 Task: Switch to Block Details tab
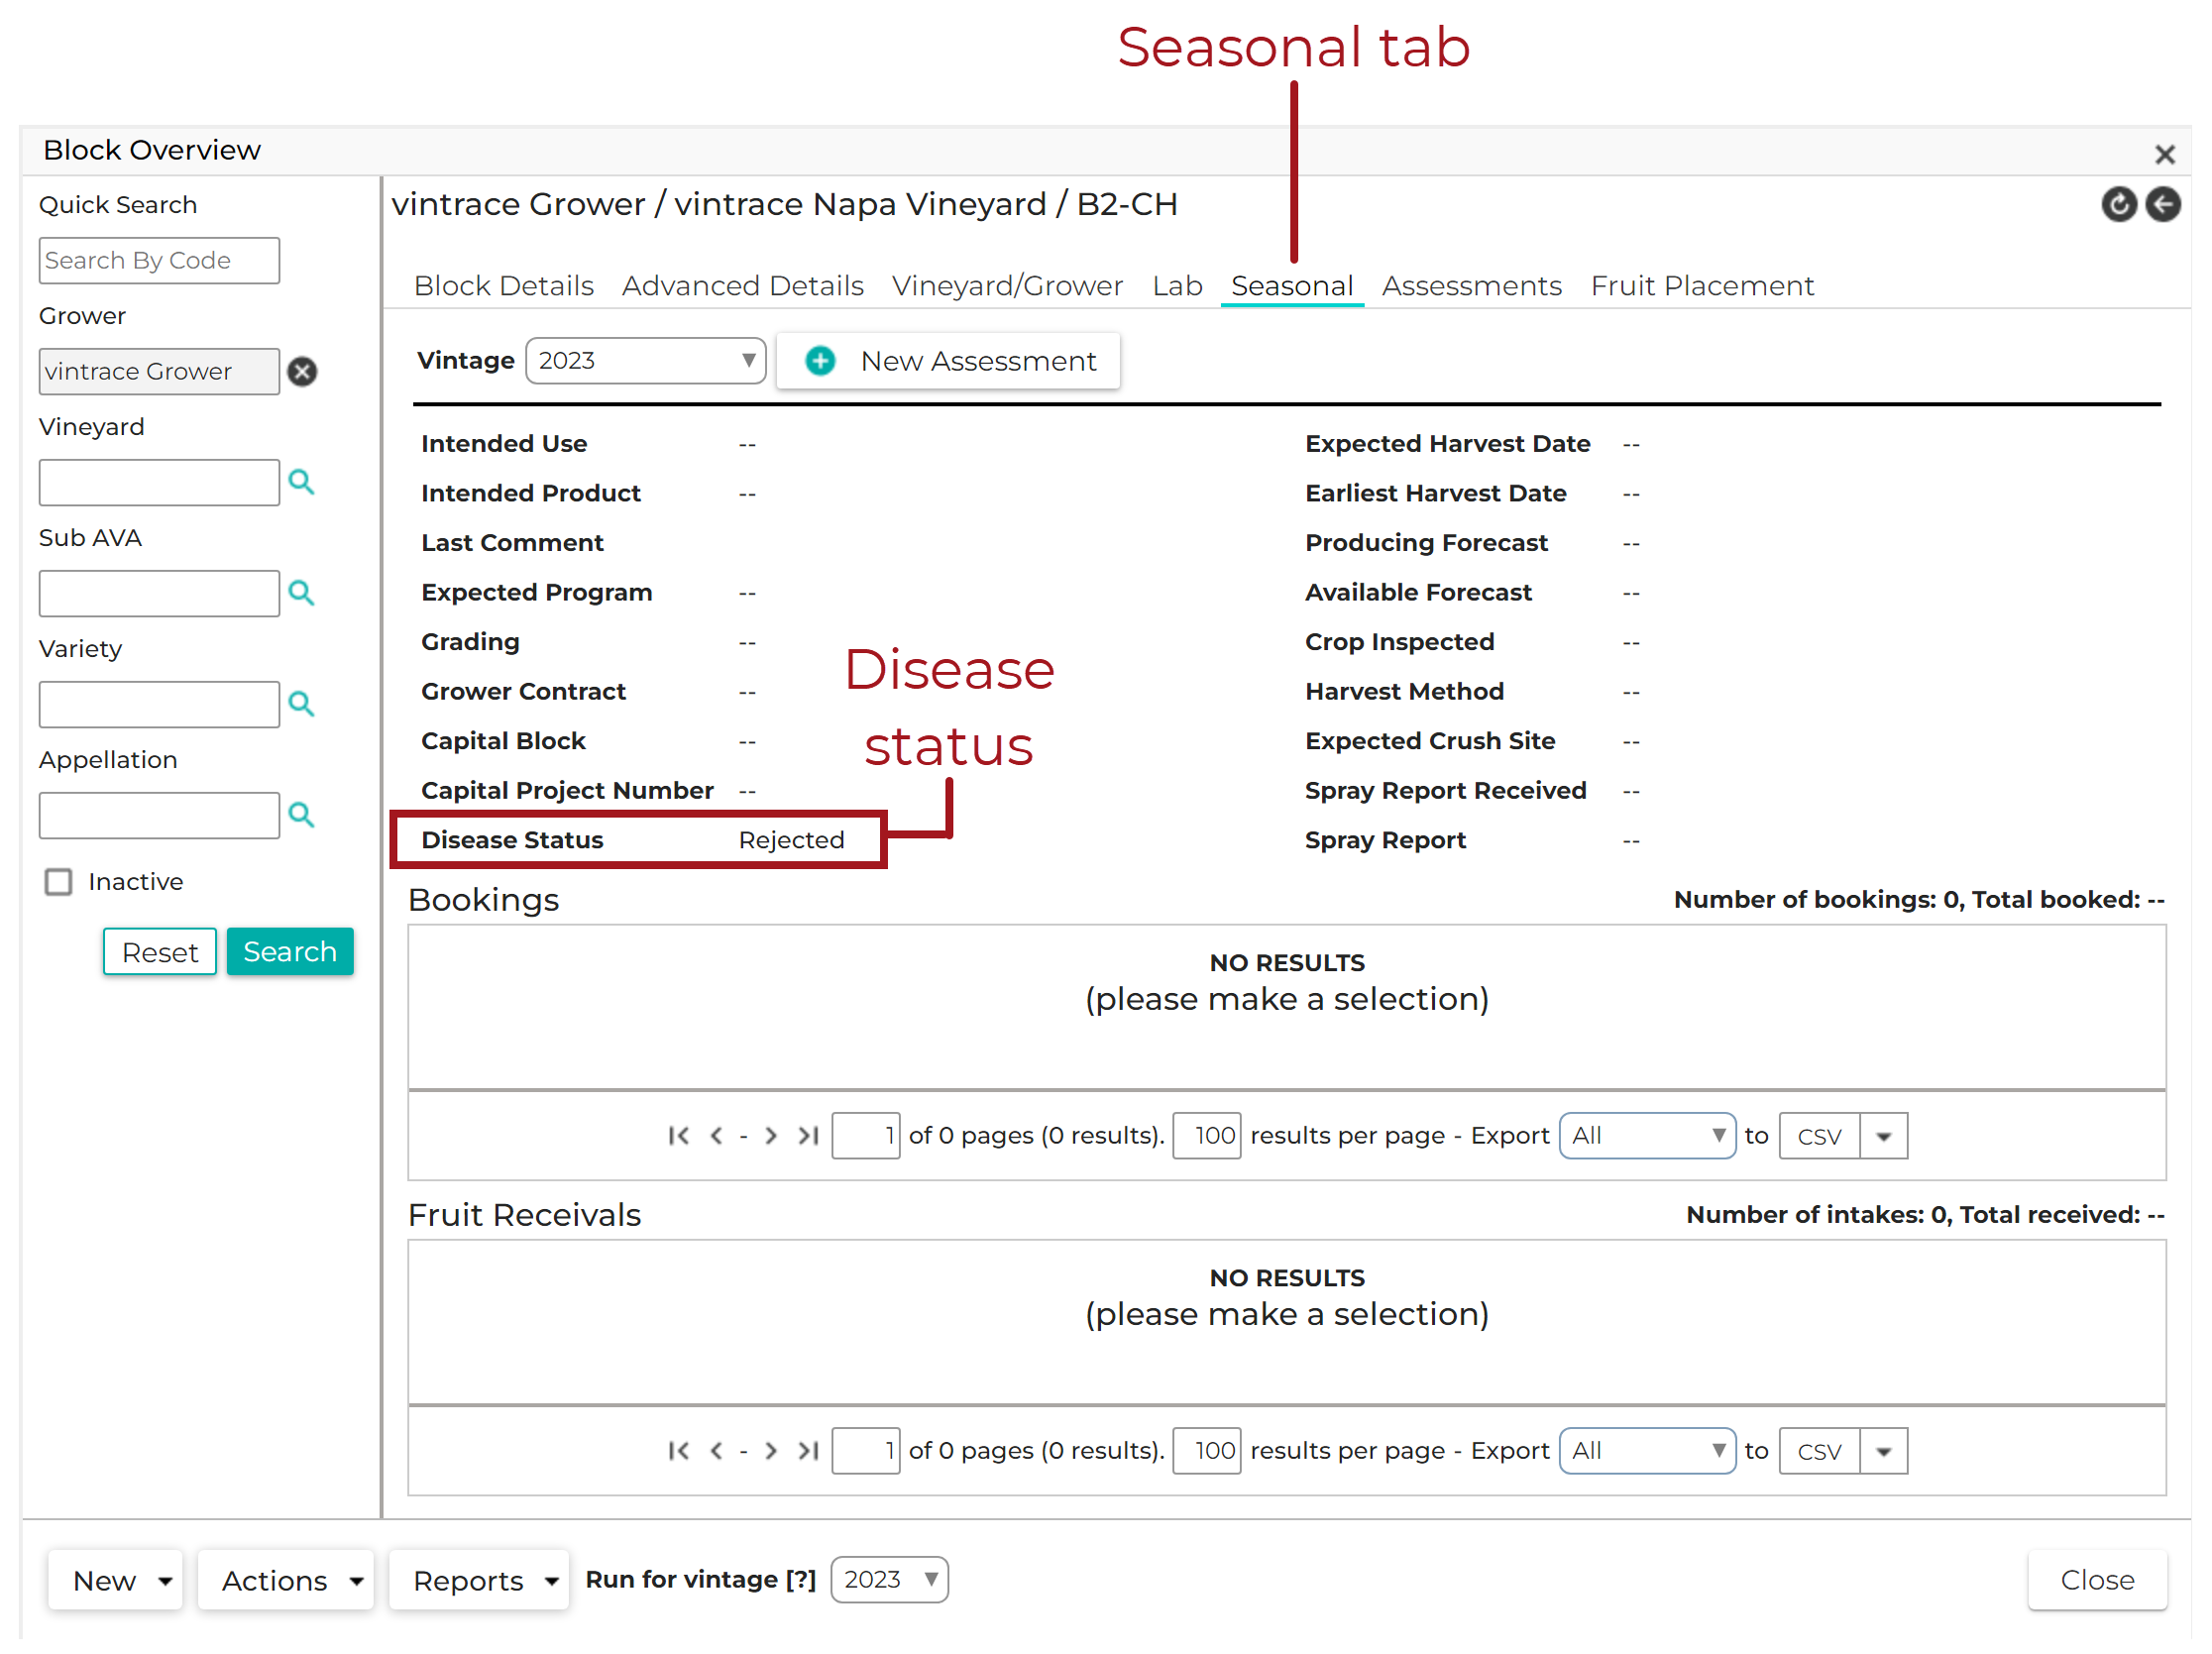pos(504,286)
